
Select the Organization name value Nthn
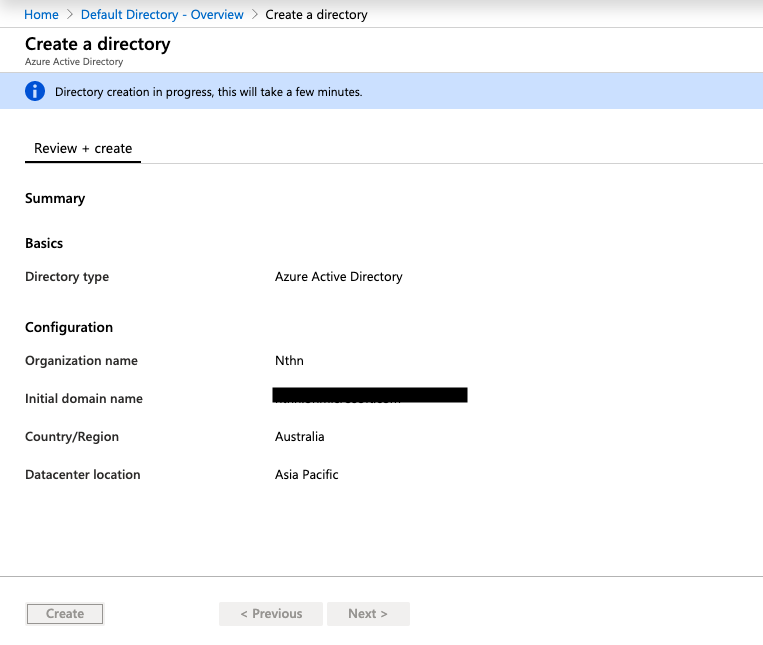click(290, 361)
